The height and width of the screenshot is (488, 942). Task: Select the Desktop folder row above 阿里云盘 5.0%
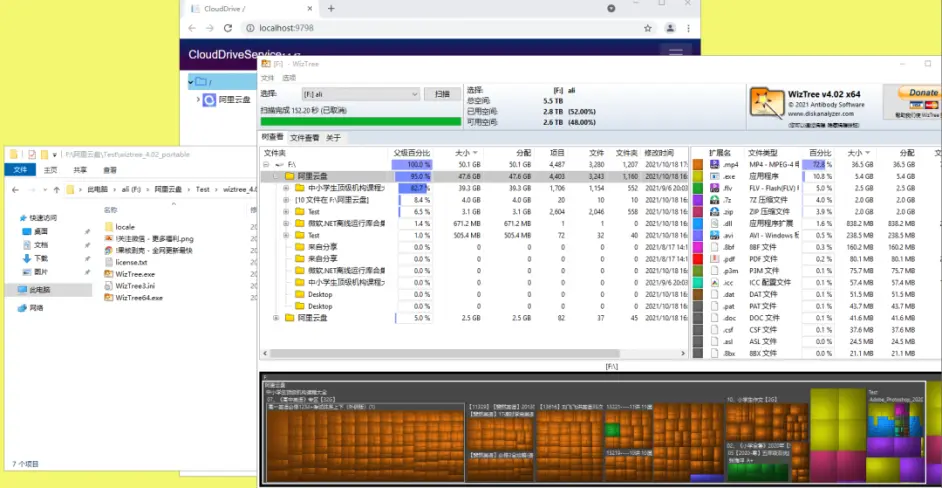point(475,306)
